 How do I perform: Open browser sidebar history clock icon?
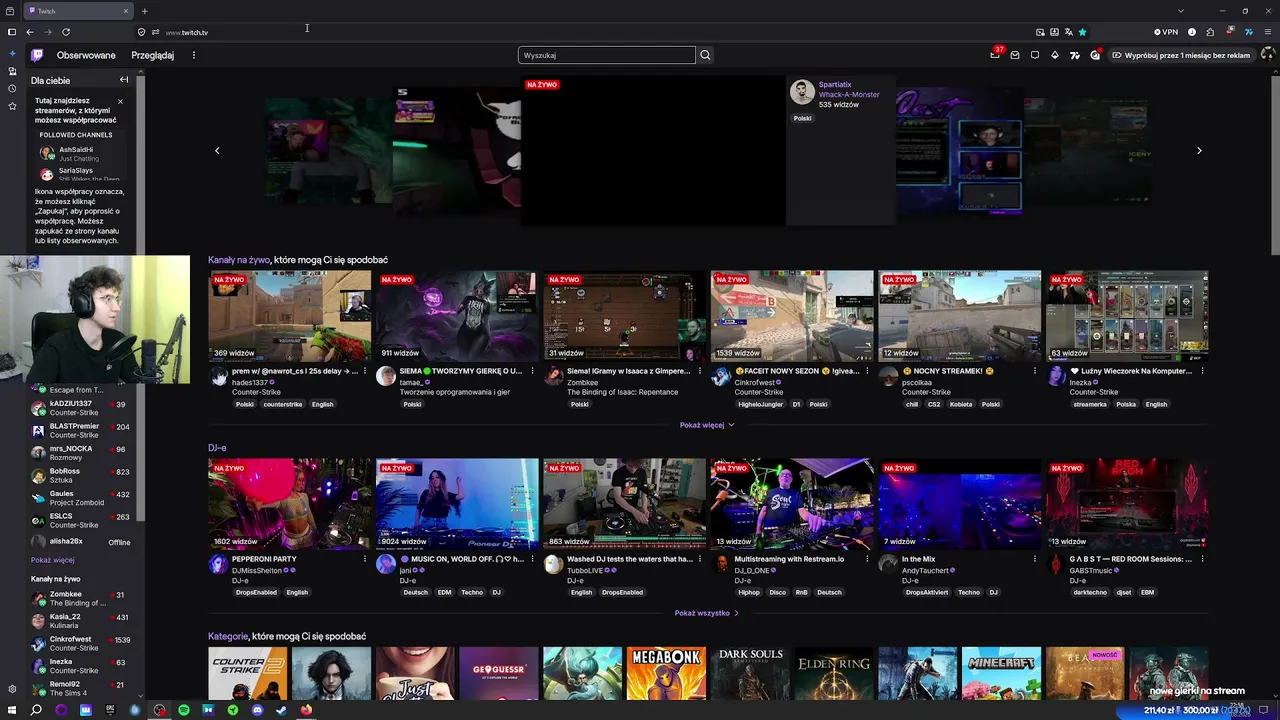(x=12, y=88)
